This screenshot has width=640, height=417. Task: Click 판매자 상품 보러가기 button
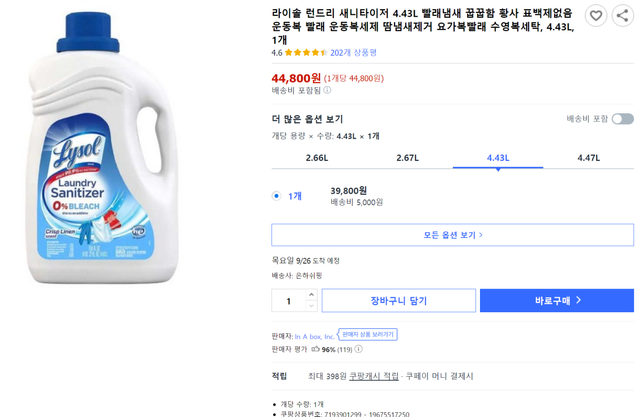[368, 335]
